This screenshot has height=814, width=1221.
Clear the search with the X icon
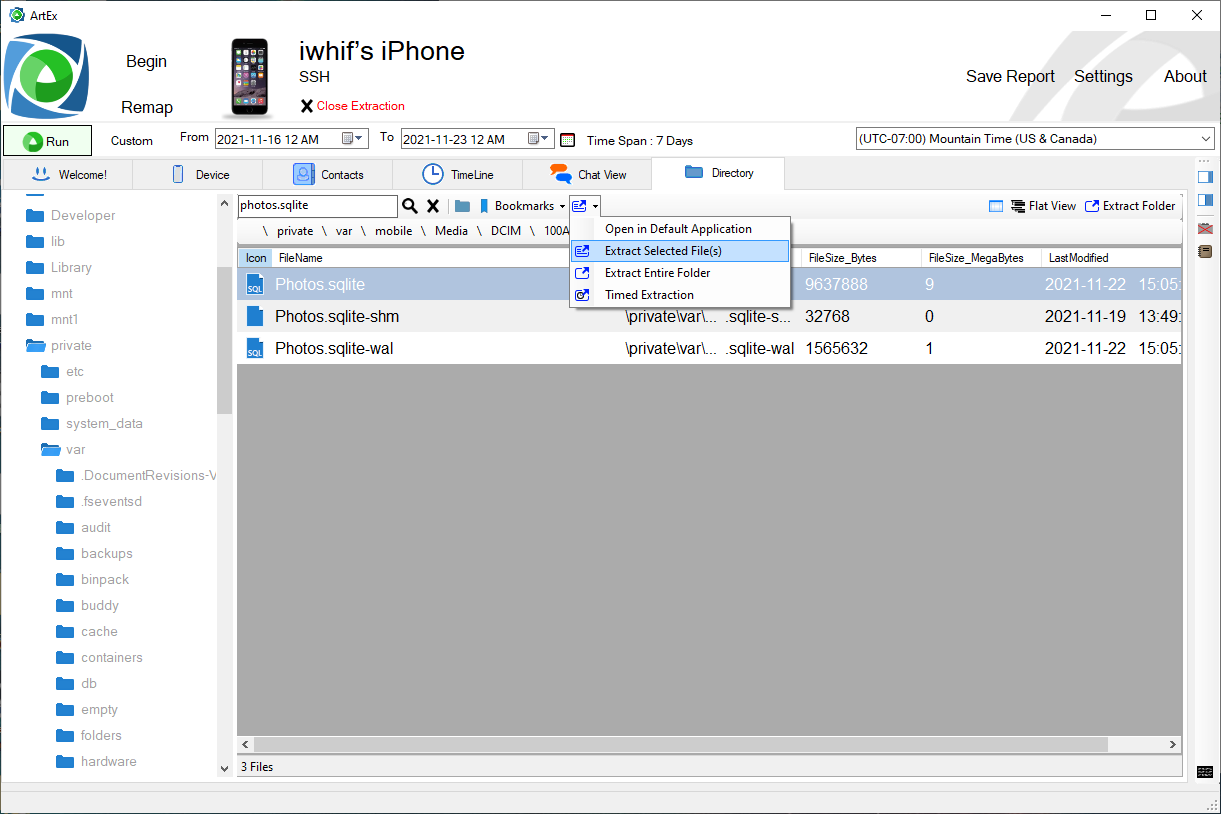[433, 206]
